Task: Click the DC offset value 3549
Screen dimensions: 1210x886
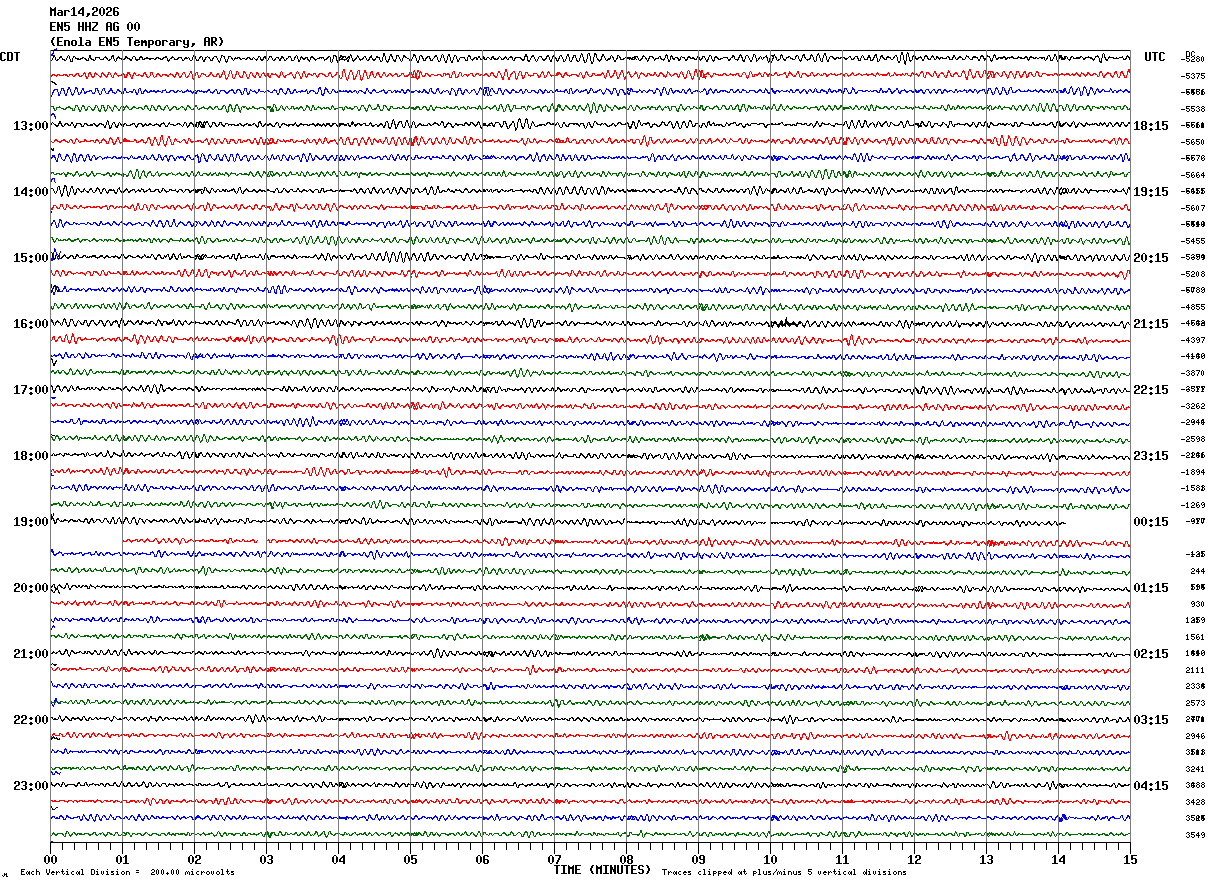Action: 1194,835
